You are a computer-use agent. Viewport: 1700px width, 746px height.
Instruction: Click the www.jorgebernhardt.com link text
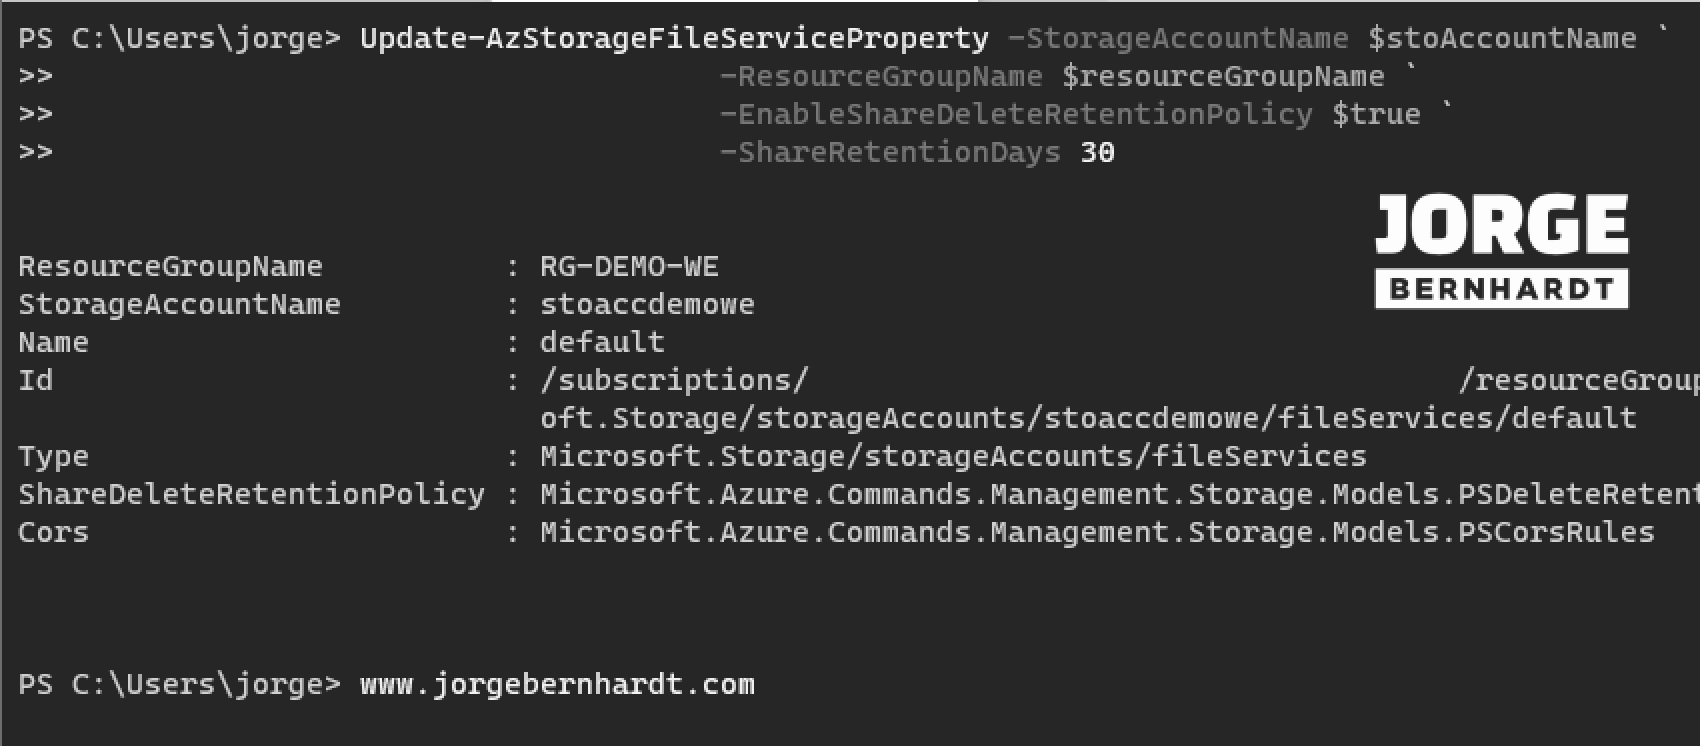point(557,685)
